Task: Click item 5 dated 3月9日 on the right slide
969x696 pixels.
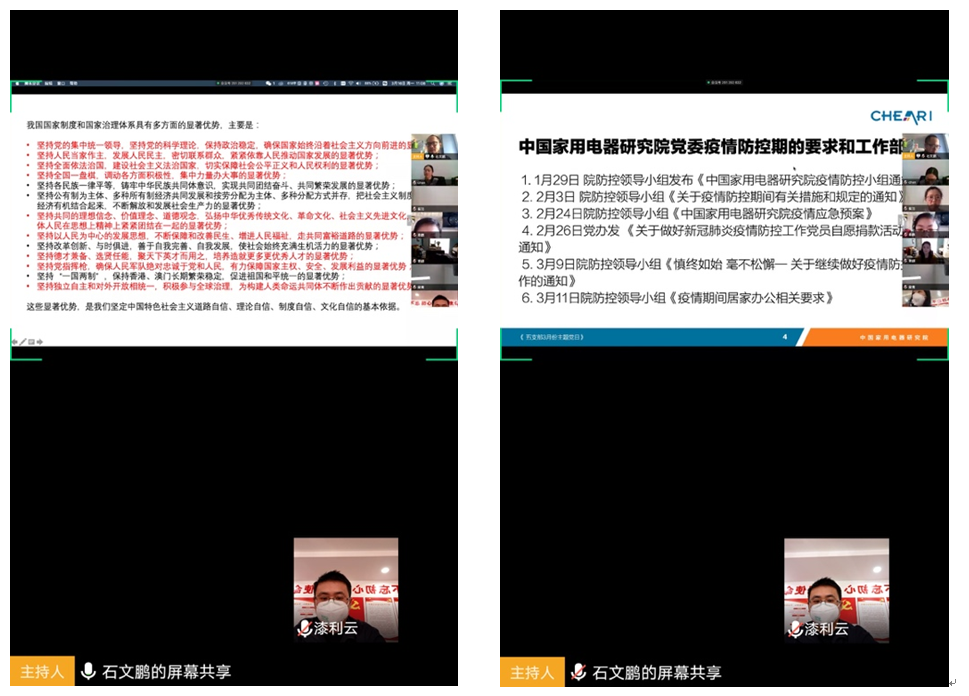Action: click(711, 273)
